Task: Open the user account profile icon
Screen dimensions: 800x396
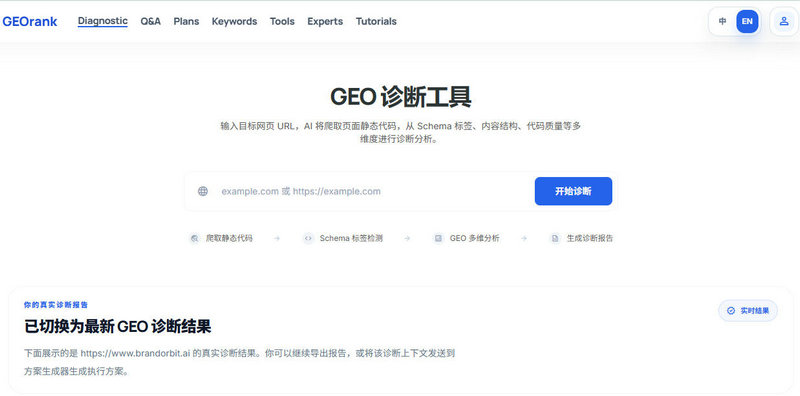Action: tap(784, 21)
